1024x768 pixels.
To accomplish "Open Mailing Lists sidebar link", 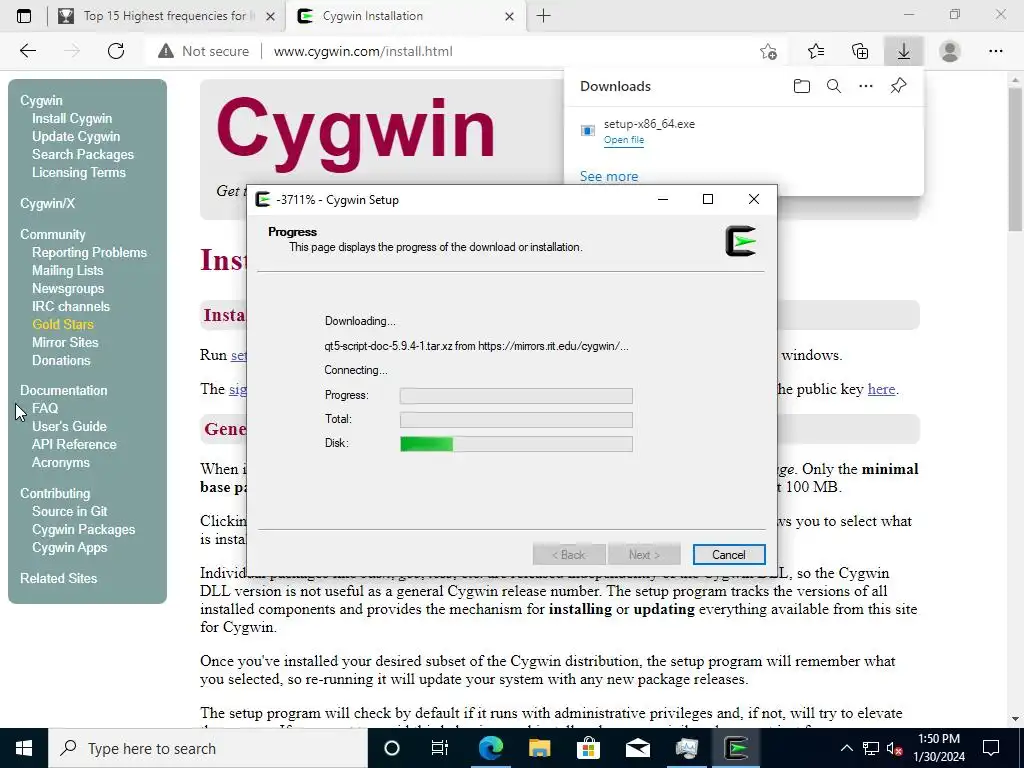I will [67, 270].
